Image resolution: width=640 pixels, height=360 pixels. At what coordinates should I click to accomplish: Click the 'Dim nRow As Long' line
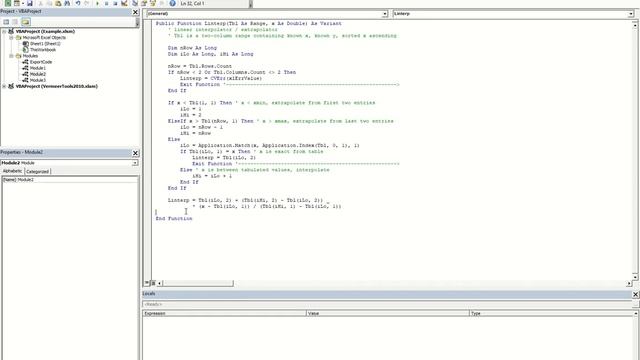pyautogui.click(x=192, y=48)
